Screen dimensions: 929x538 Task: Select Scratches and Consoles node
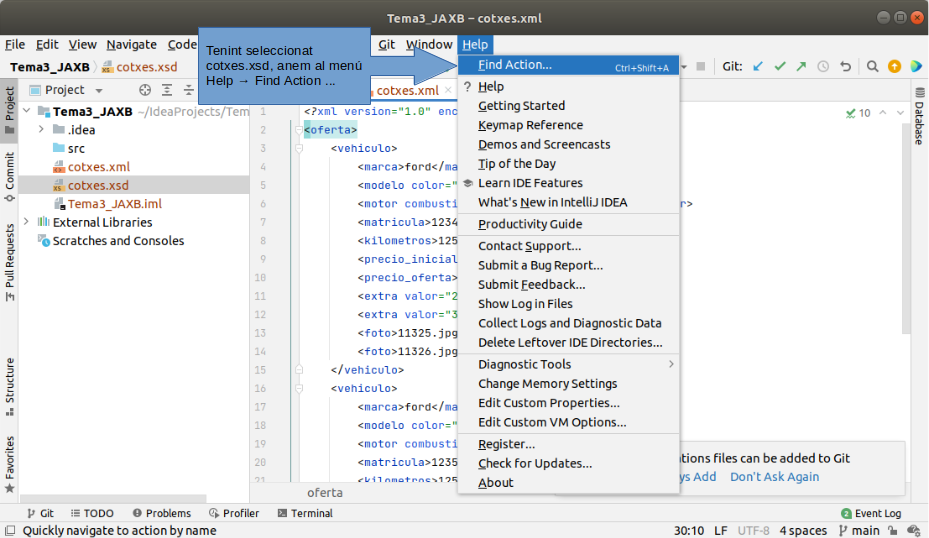(111, 241)
